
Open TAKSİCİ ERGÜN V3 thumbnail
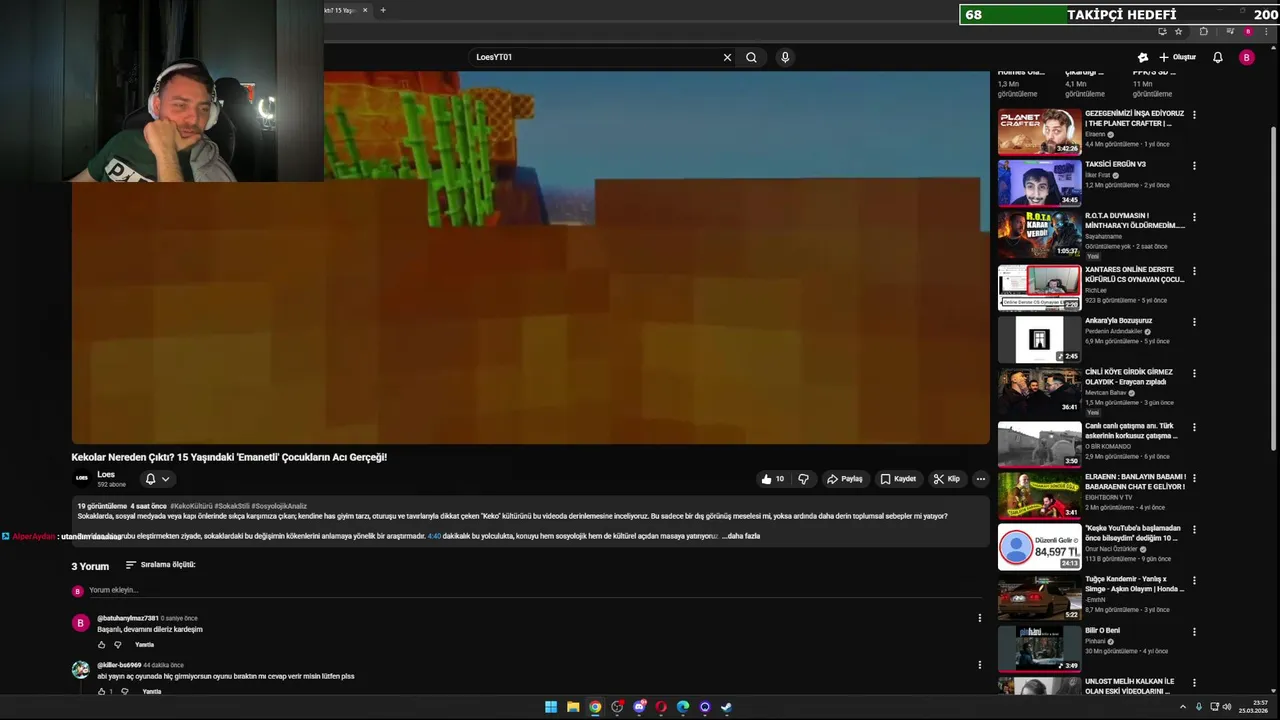tap(1039, 183)
